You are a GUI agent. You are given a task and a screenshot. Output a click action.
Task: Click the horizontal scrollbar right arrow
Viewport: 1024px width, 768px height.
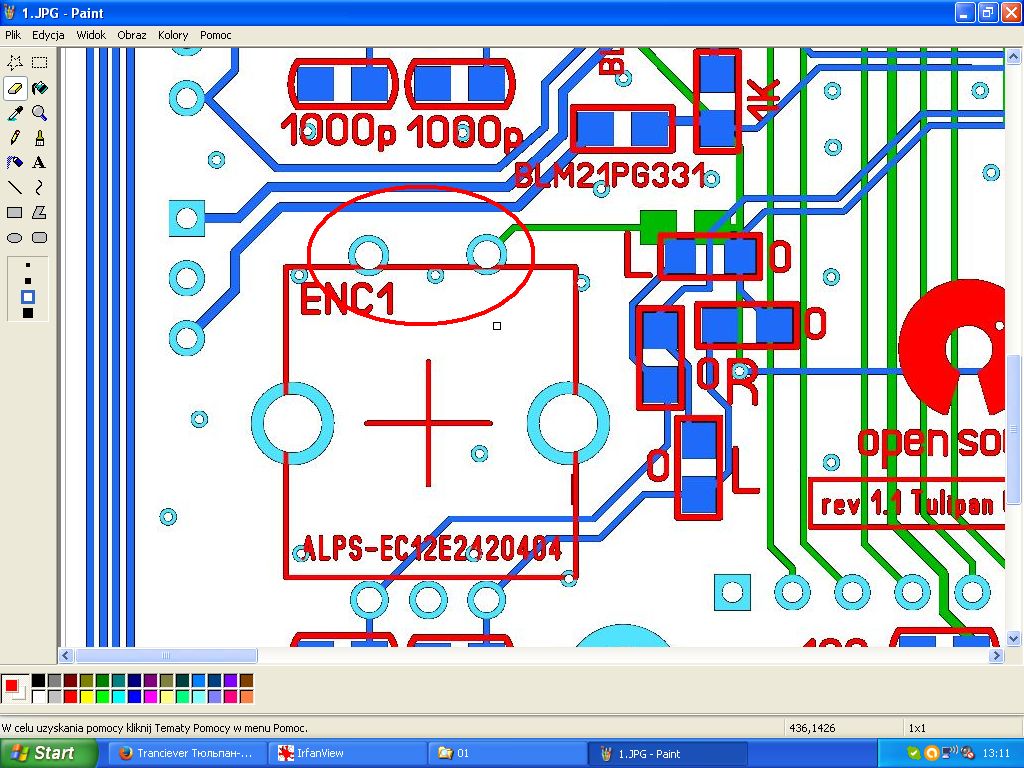[x=996, y=656]
